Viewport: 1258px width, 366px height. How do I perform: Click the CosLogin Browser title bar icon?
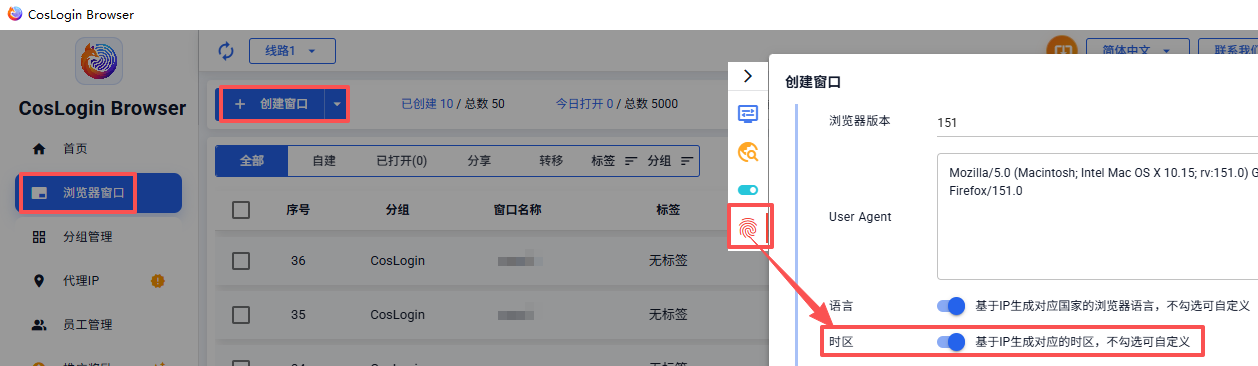coord(15,15)
